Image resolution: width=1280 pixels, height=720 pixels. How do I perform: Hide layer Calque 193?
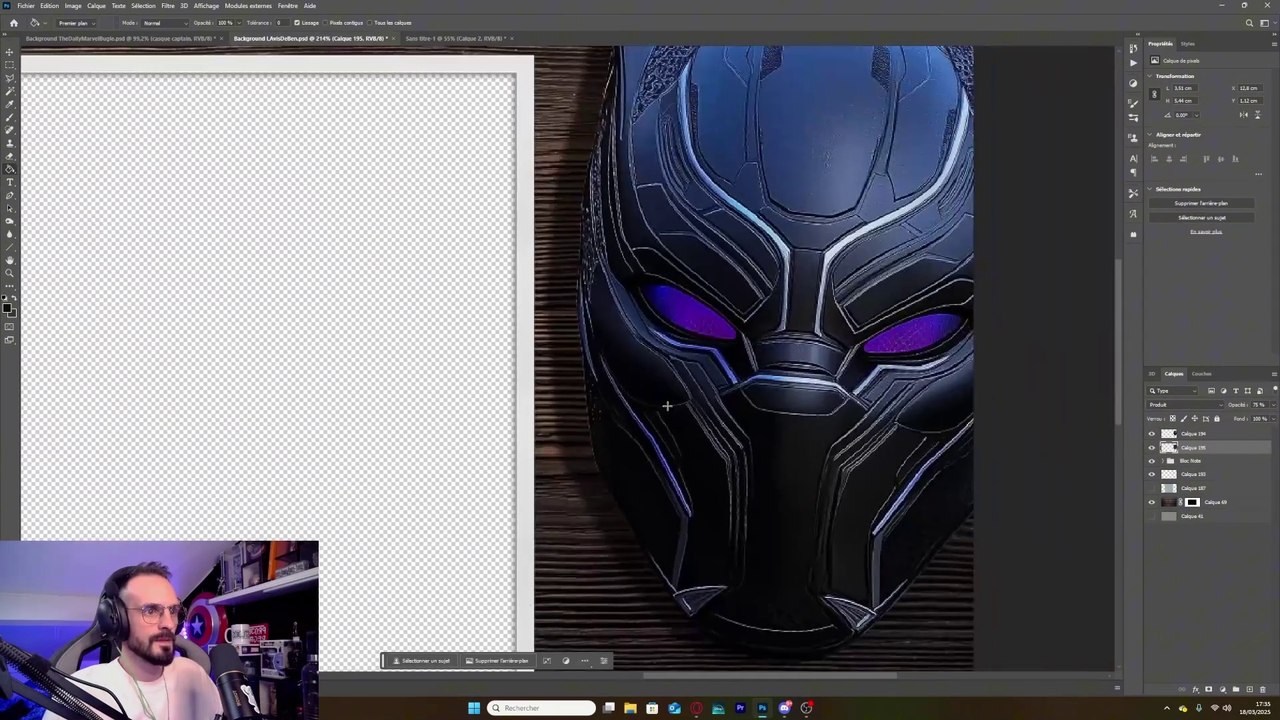[1151, 475]
